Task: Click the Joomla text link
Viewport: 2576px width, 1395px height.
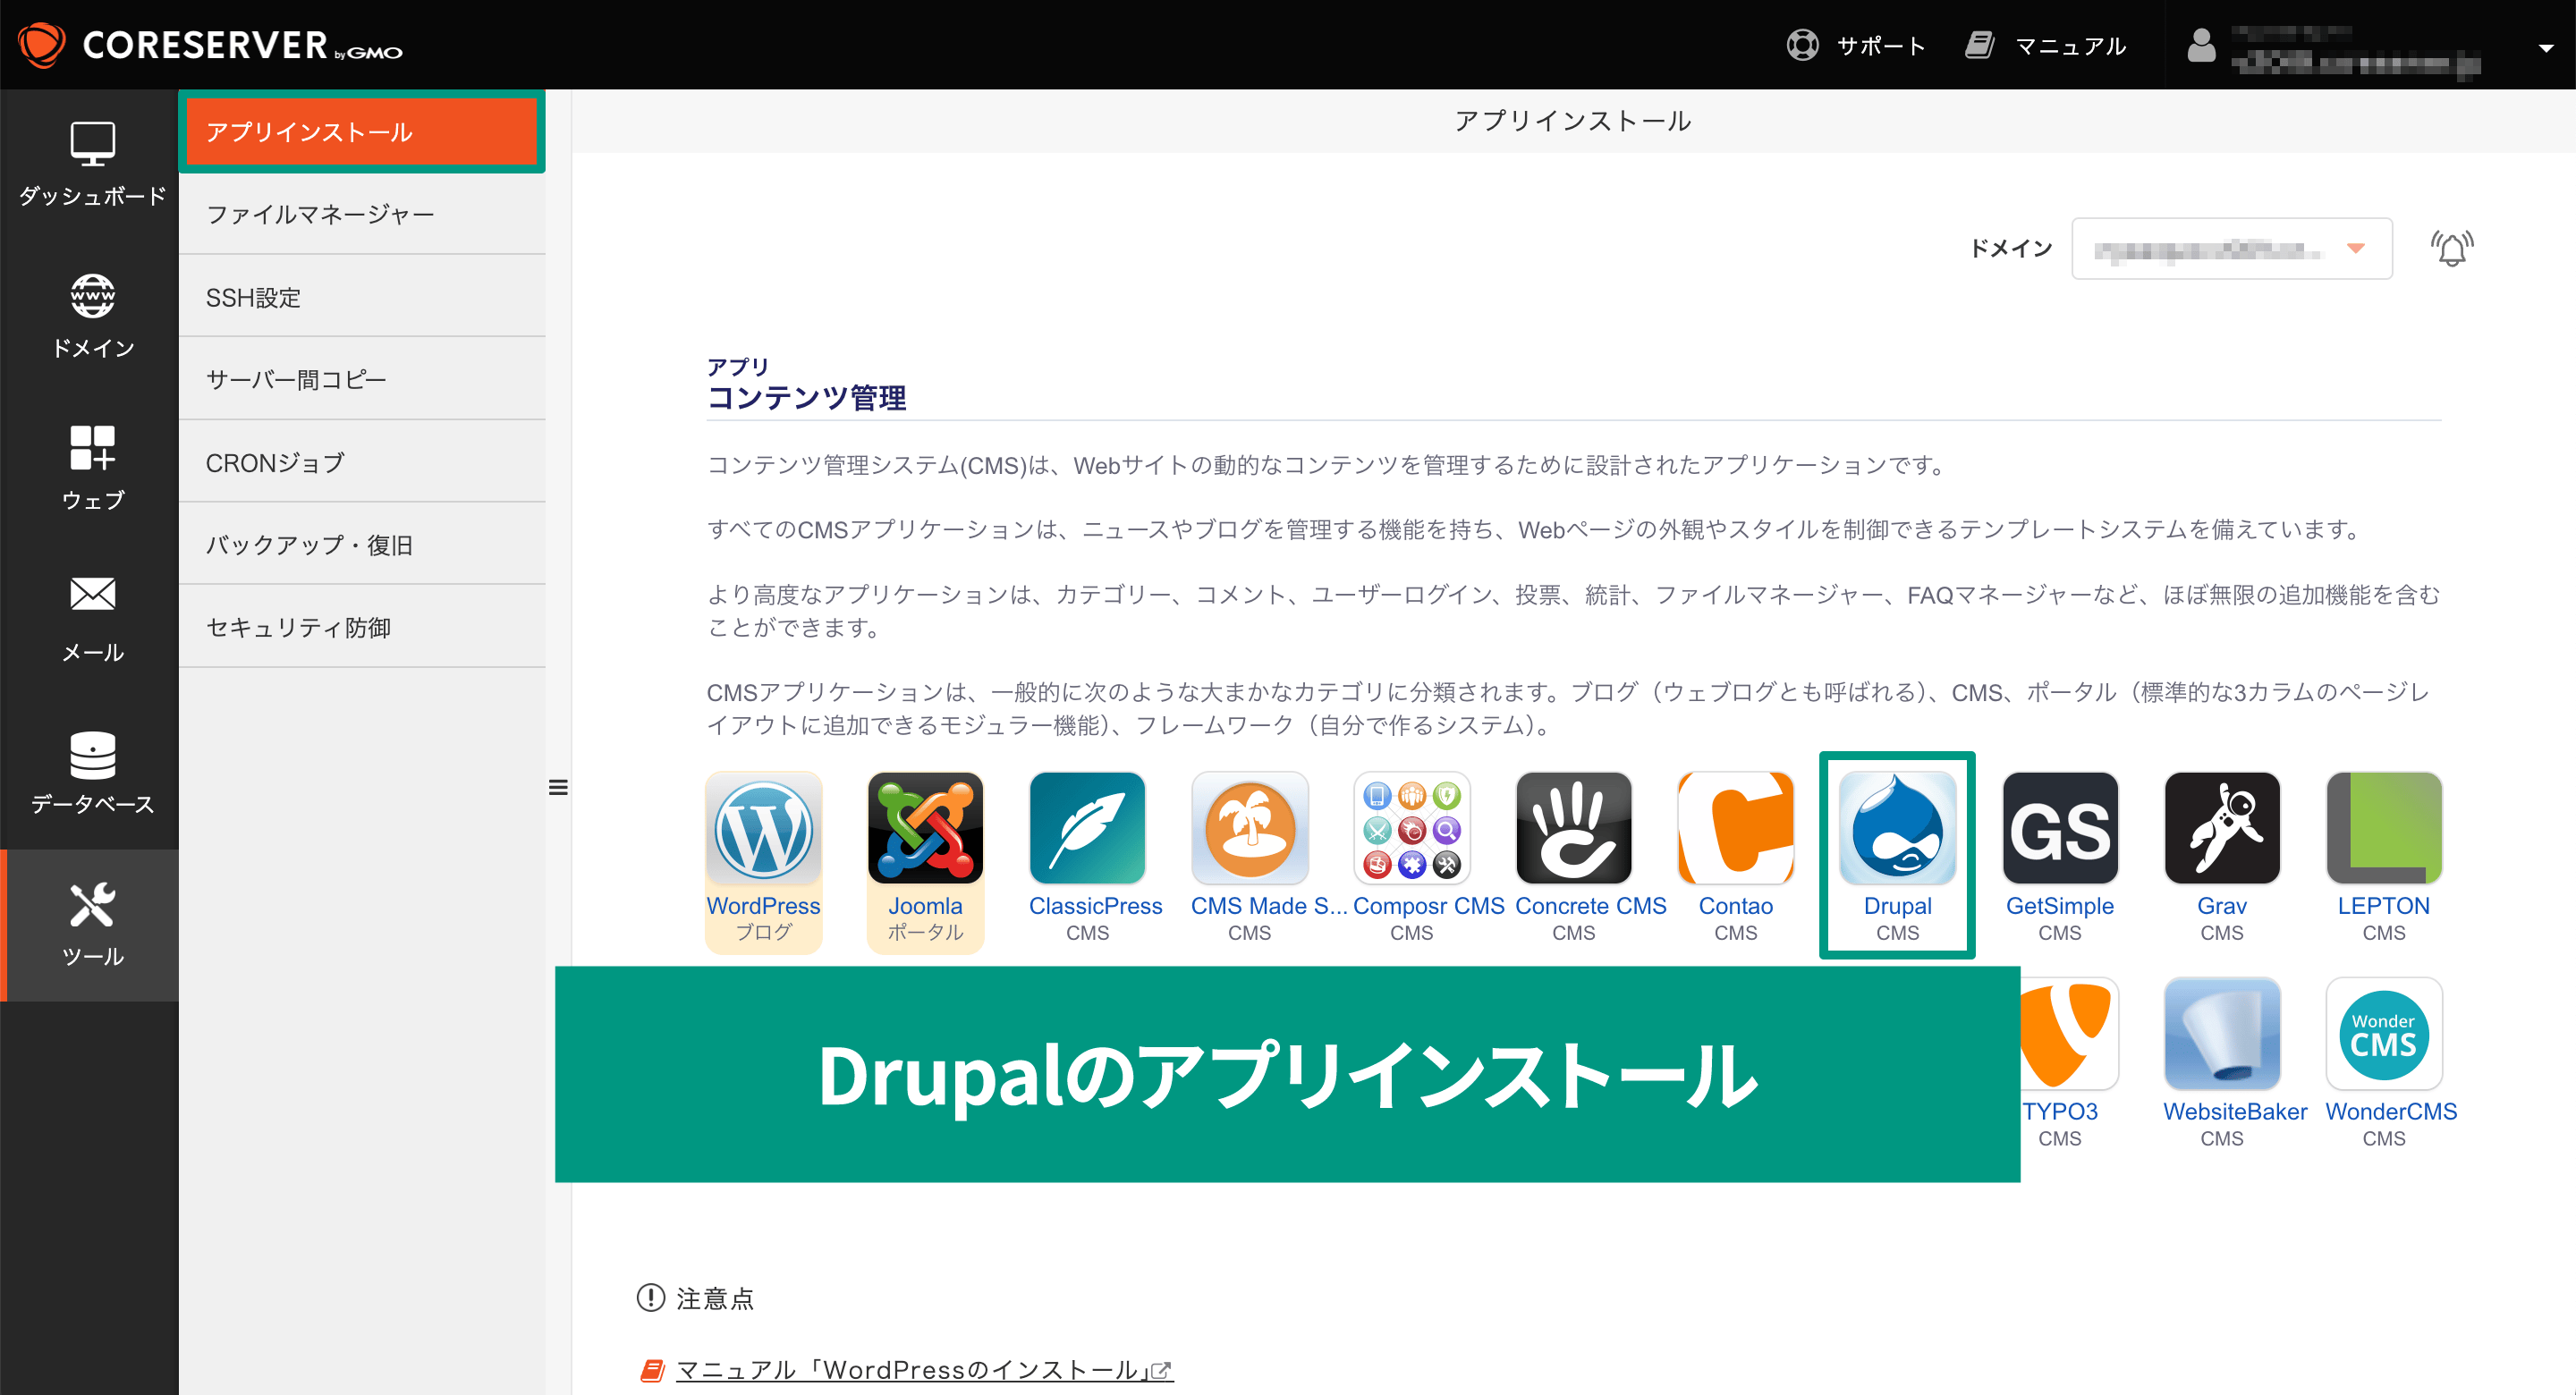Action: coord(925,906)
